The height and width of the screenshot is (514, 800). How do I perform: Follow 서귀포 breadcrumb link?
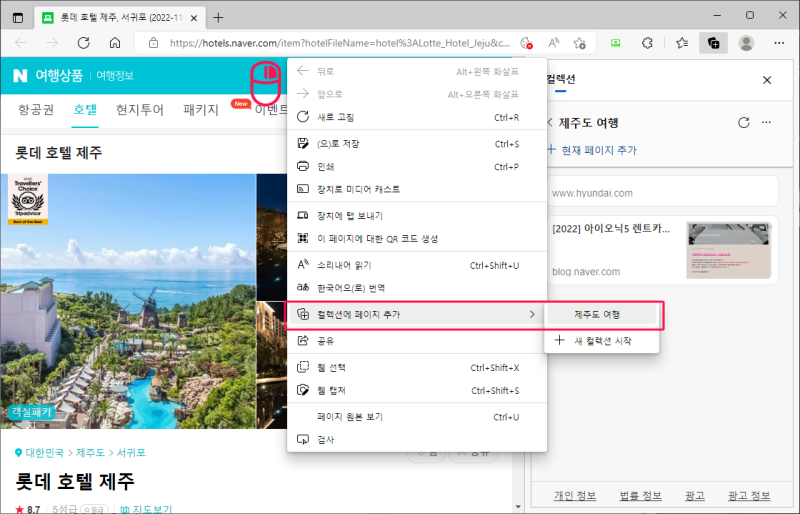(131, 453)
